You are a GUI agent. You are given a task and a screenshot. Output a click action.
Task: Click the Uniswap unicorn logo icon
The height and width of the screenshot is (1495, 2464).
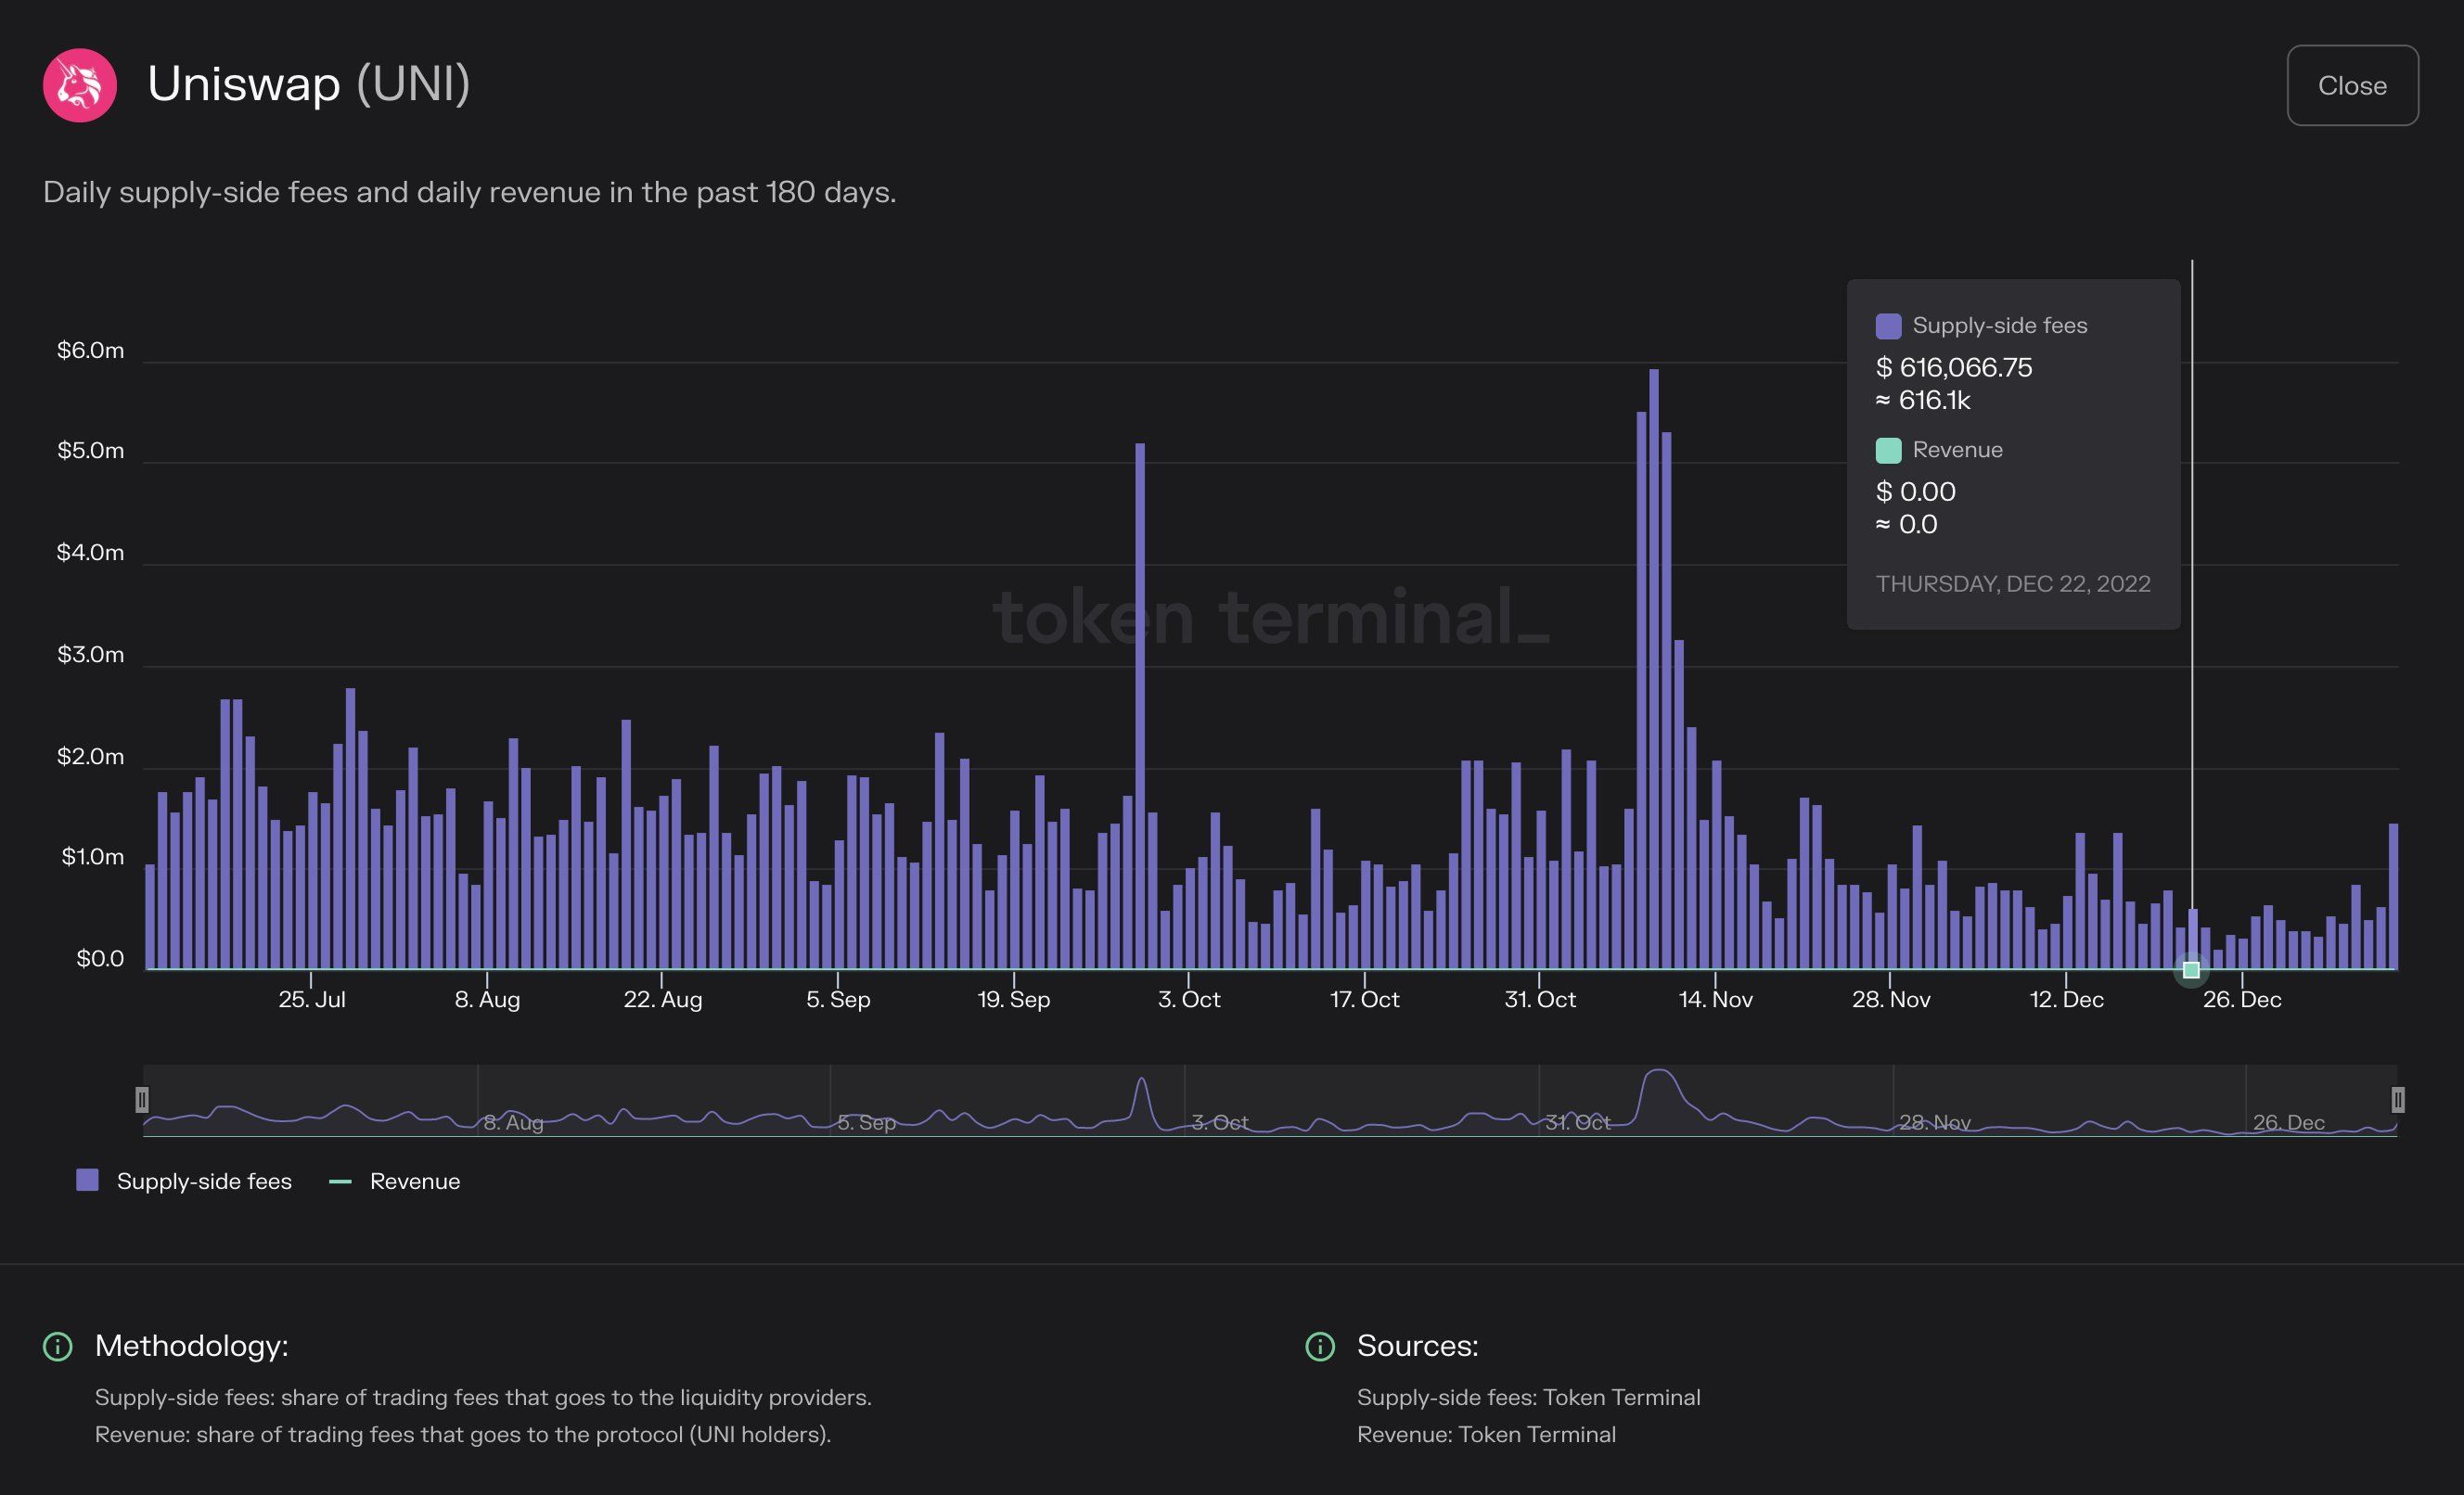pos(80,85)
